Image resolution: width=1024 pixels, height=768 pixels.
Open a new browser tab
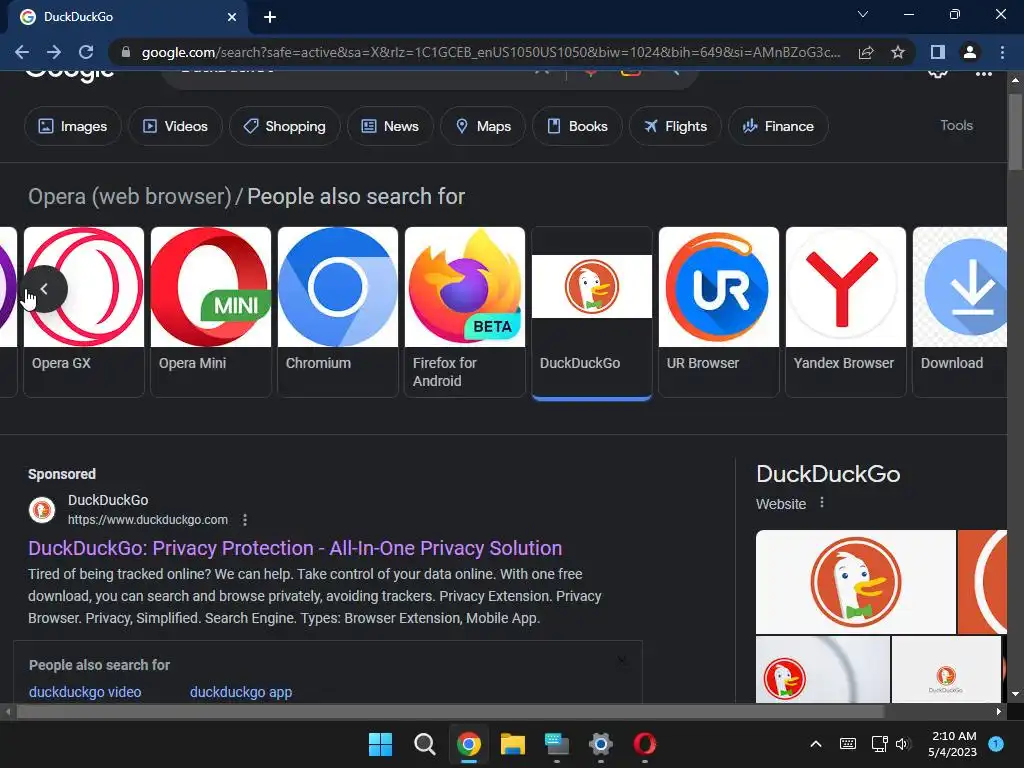point(270,17)
